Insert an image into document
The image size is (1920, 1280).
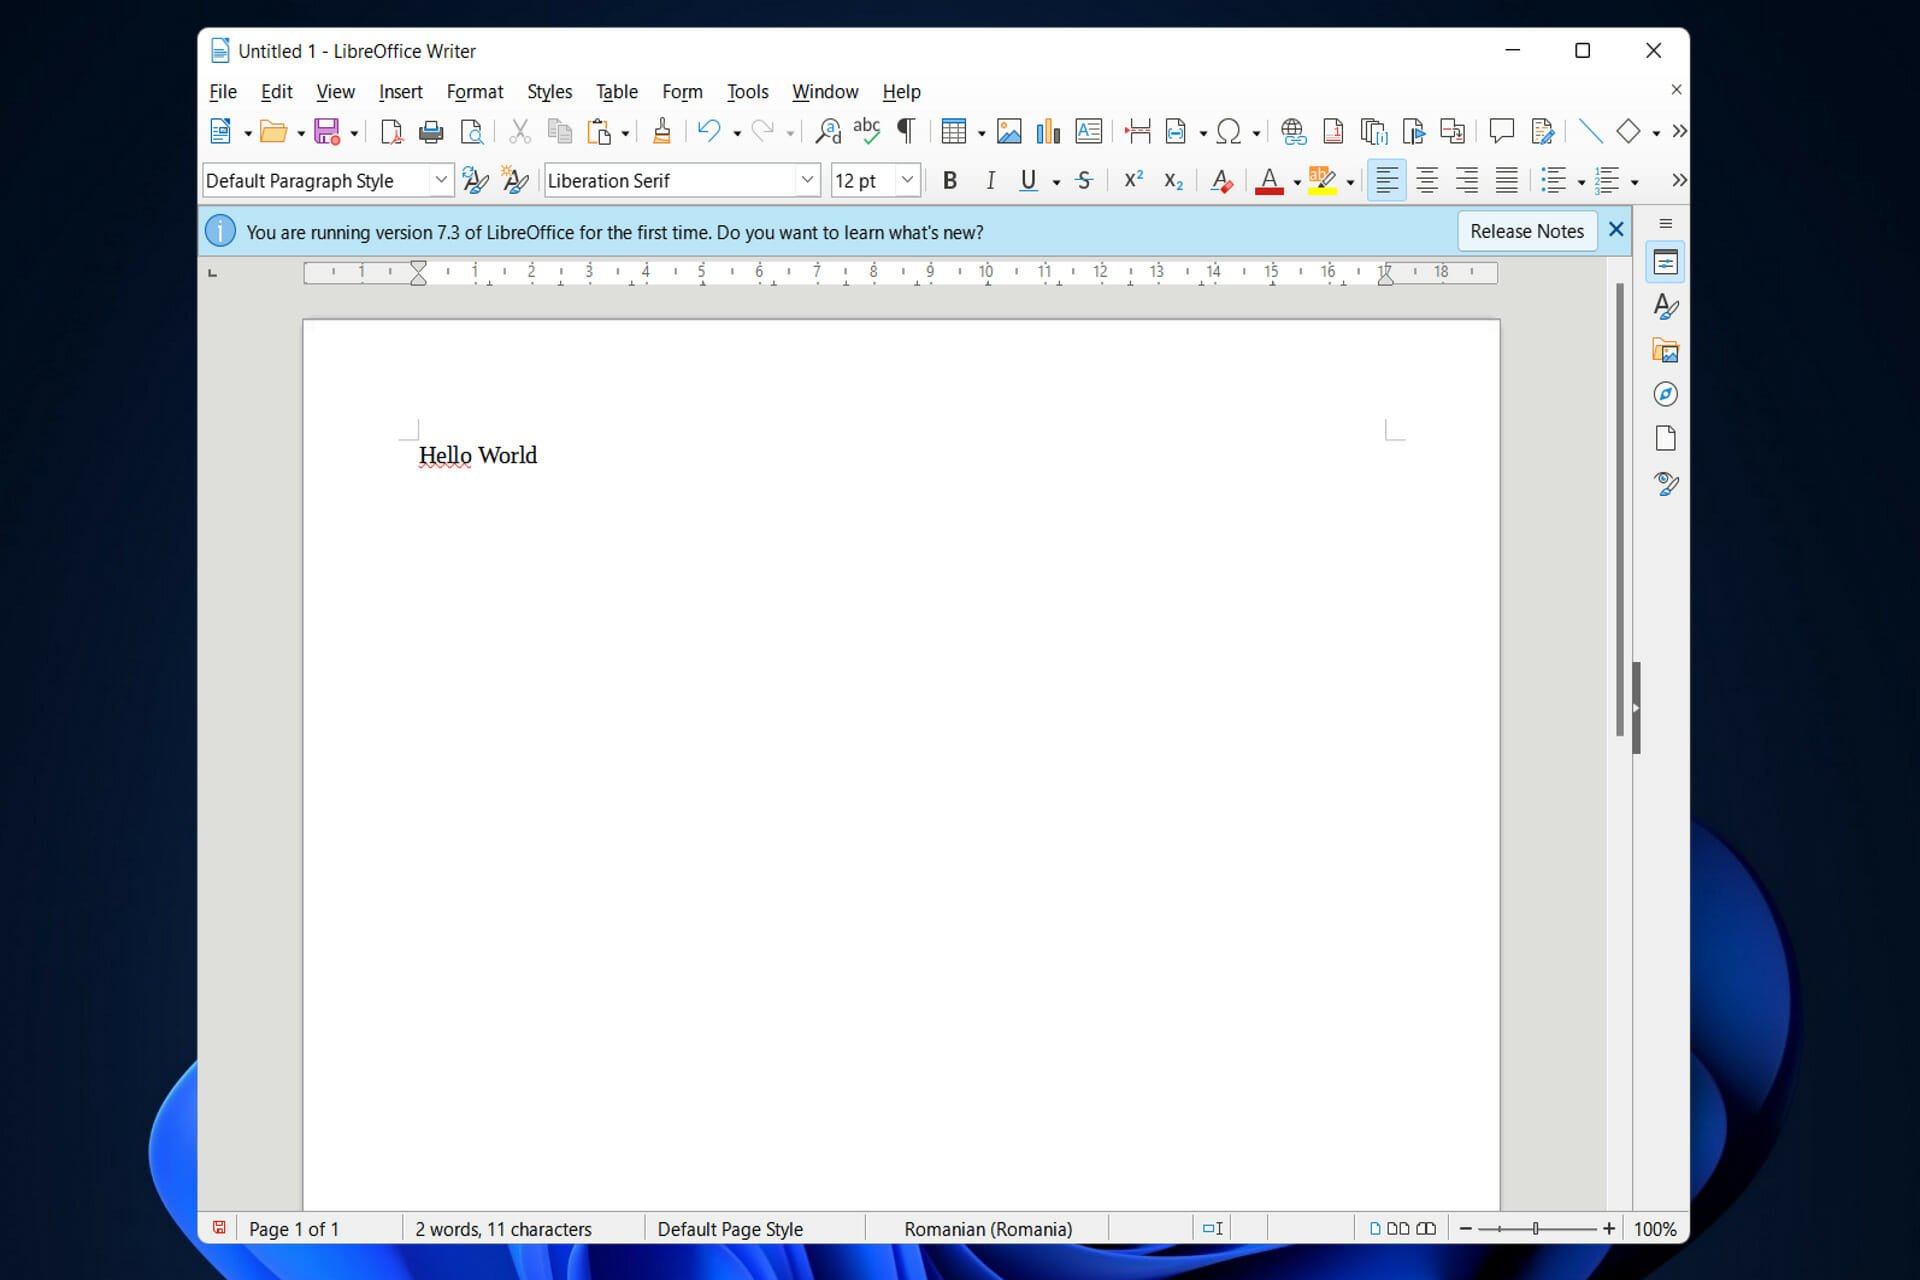click(1009, 131)
